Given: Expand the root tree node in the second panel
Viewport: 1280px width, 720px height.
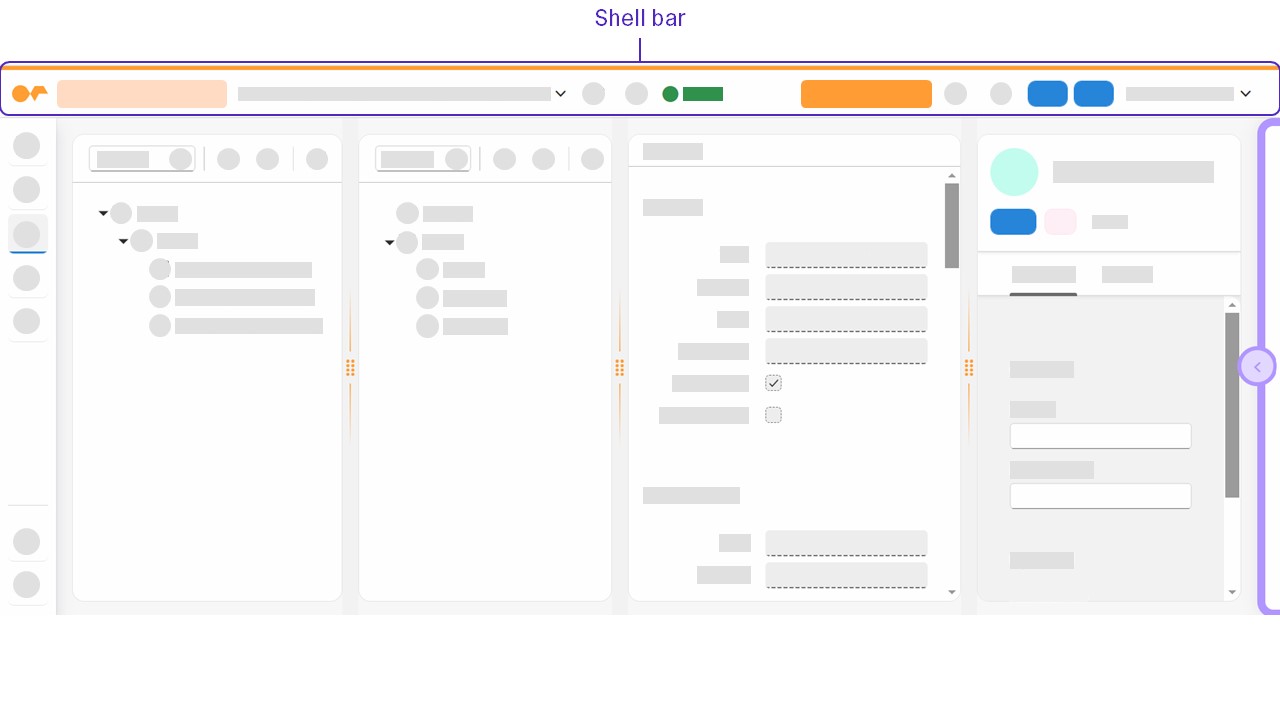Looking at the screenshot, I should point(390,242).
